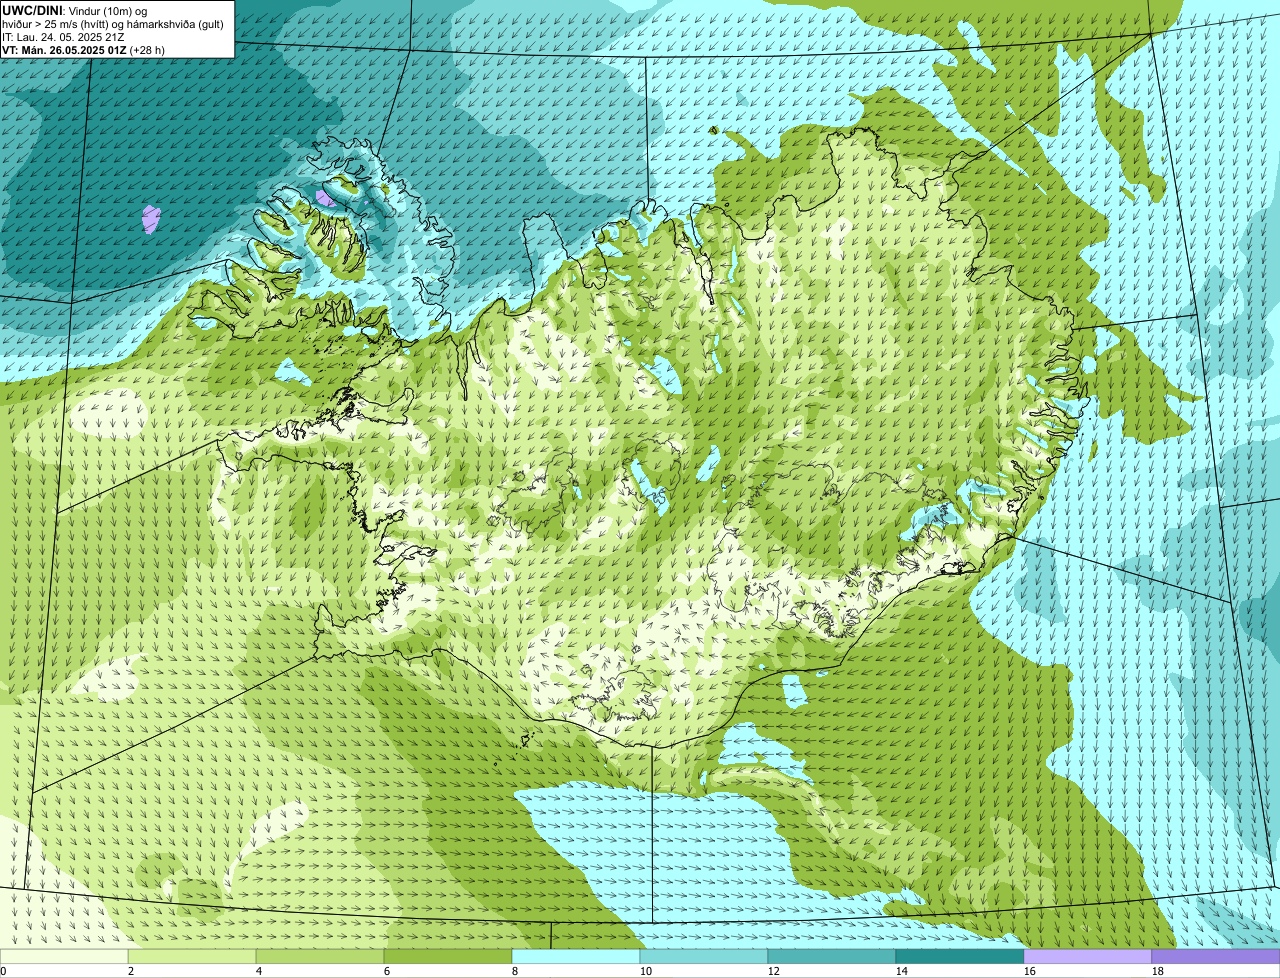Click the initial time "IT: Lau. 24. 05. 2025 21Z"
Viewport: 1280px width, 978px height.
pyautogui.click(x=63, y=36)
